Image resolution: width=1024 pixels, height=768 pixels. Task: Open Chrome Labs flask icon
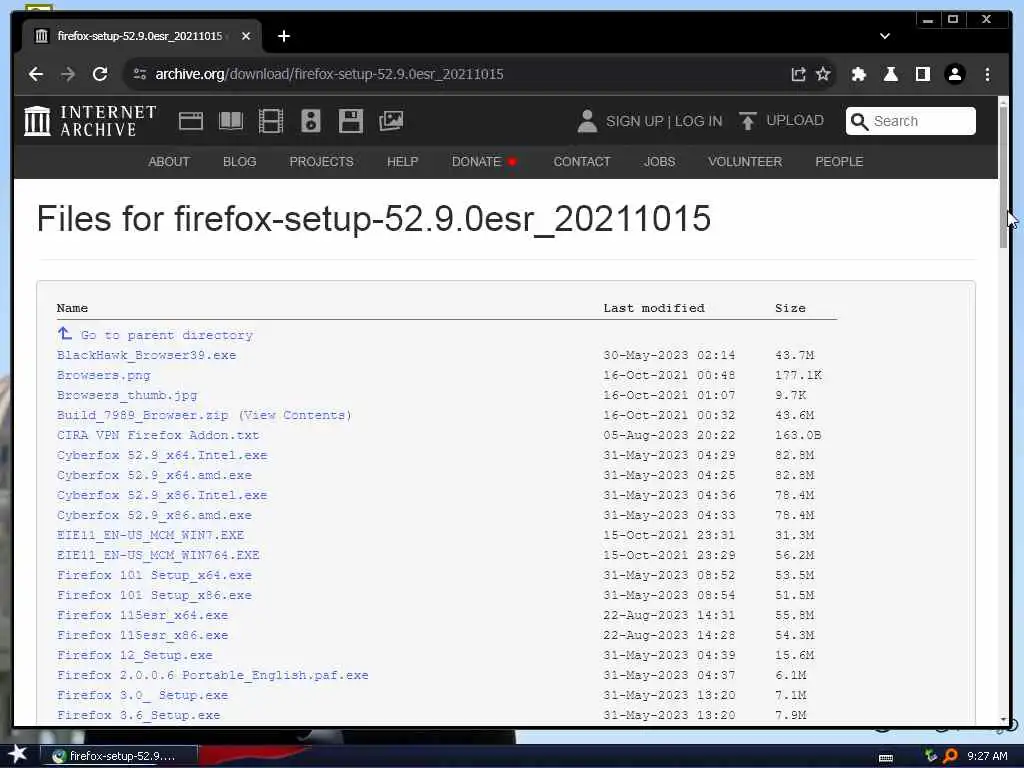pyautogui.click(x=891, y=74)
